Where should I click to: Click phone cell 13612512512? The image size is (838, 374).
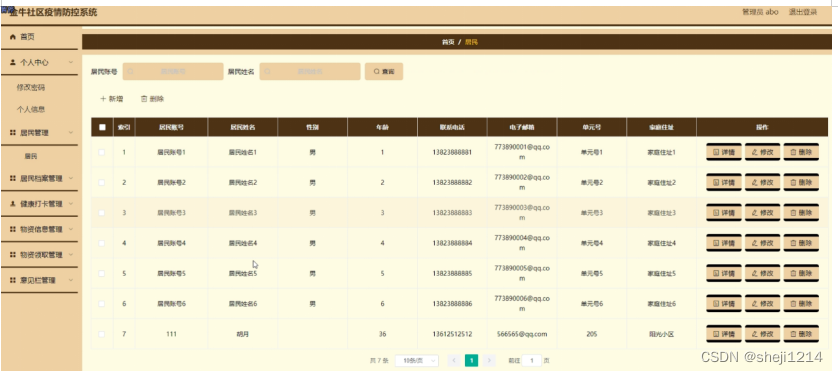click(x=452, y=334)
